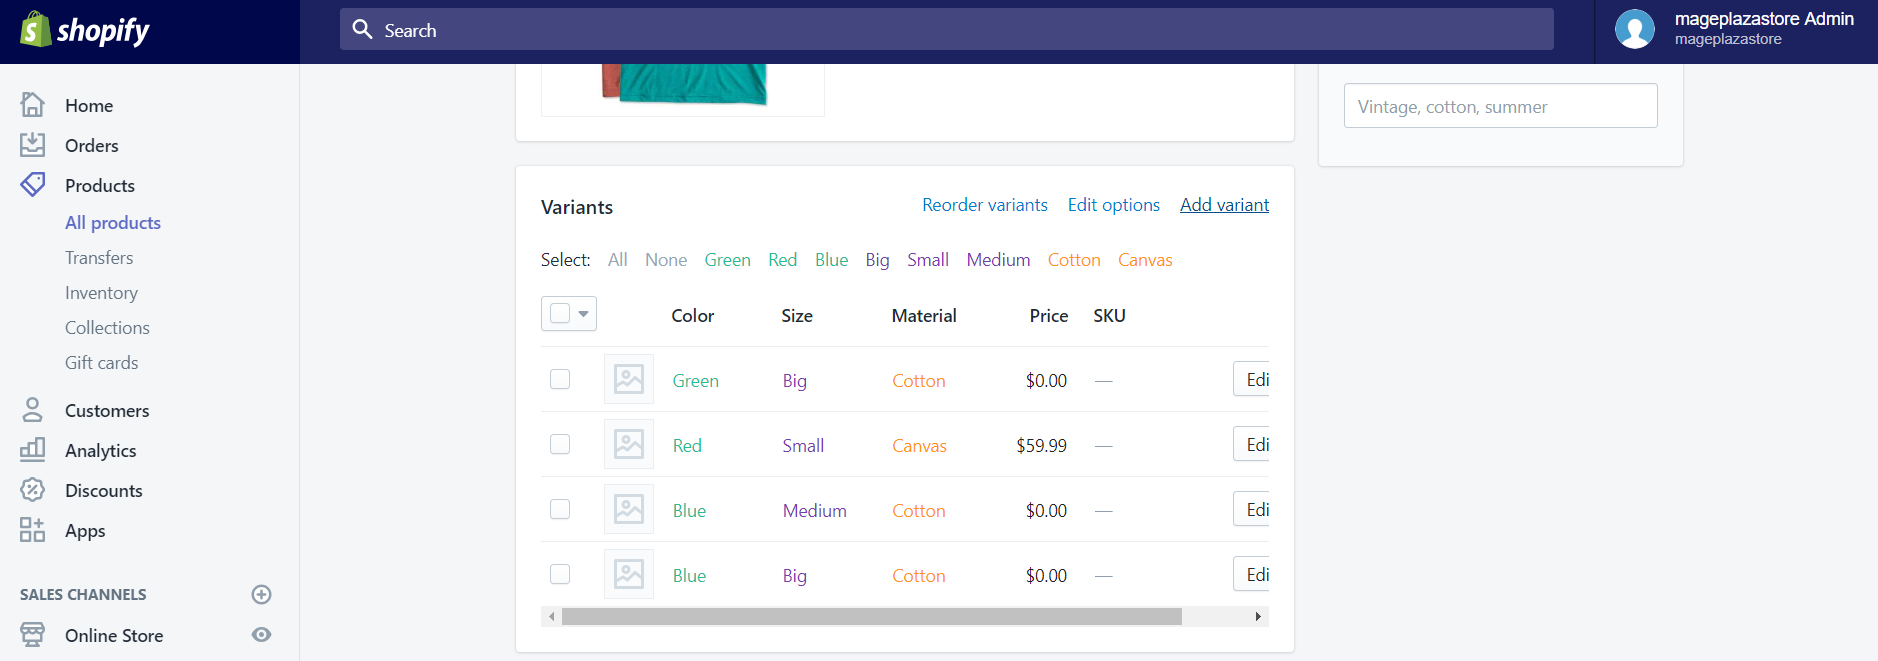Click the $59.99 price cell
Screen dimensions: 1878x661
pyautogui.click(x=1041, y=445)
